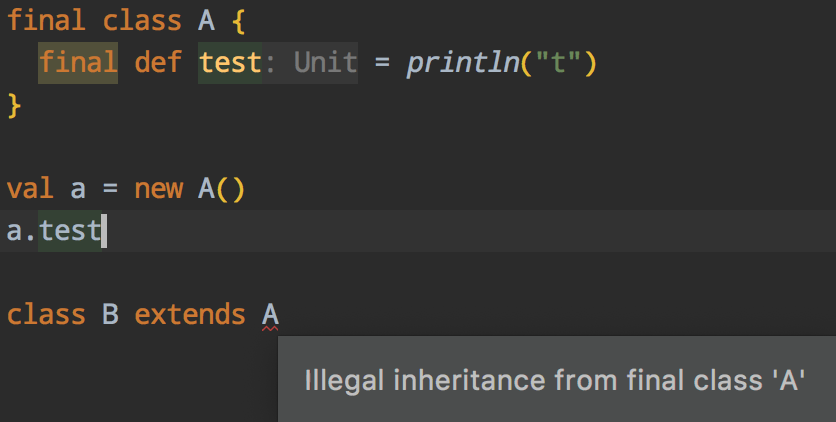Click the opening brace after class A
The height and width of the screenshot is (422, 836).
[x=238, y=22]
